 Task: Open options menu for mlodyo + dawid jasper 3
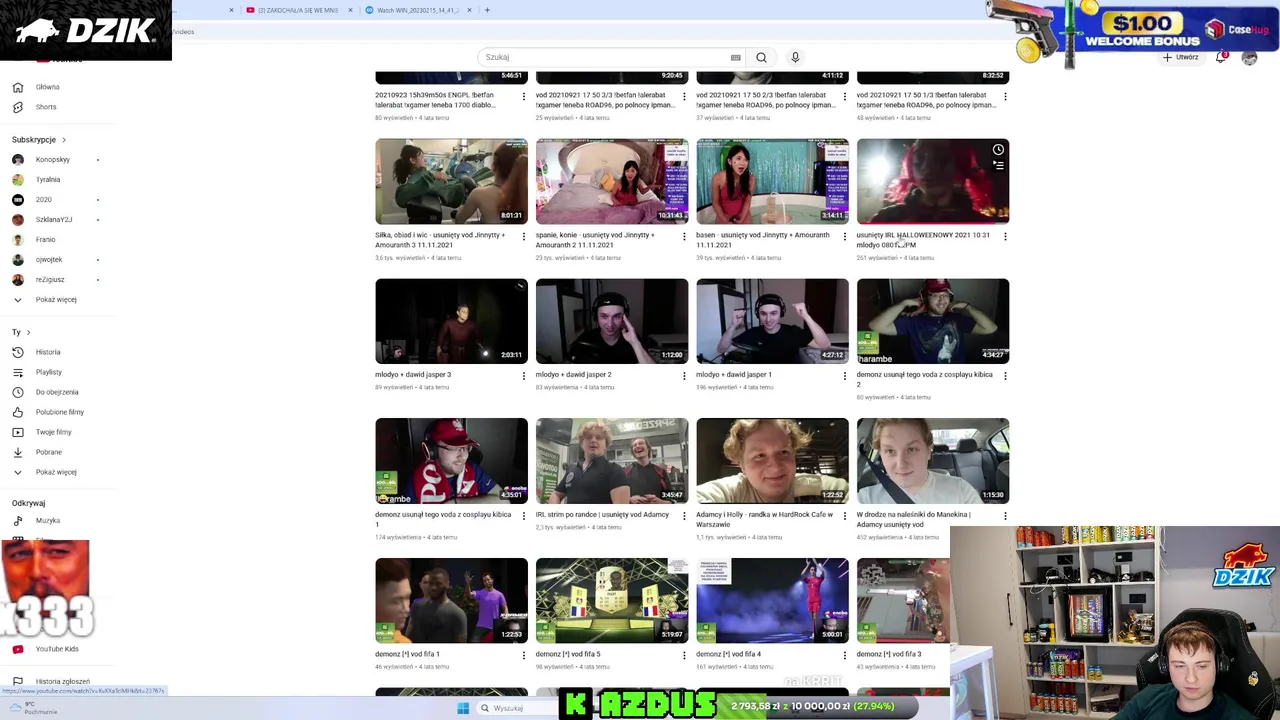pyautogui.click(x=523, y=376)
